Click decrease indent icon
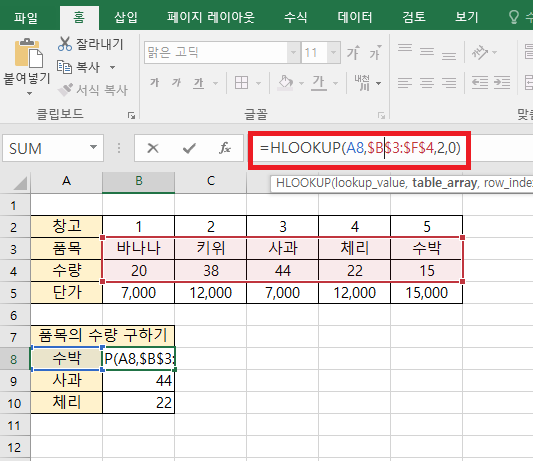The image size is (533, 461). pyautogui.click(x=480, y=83)
